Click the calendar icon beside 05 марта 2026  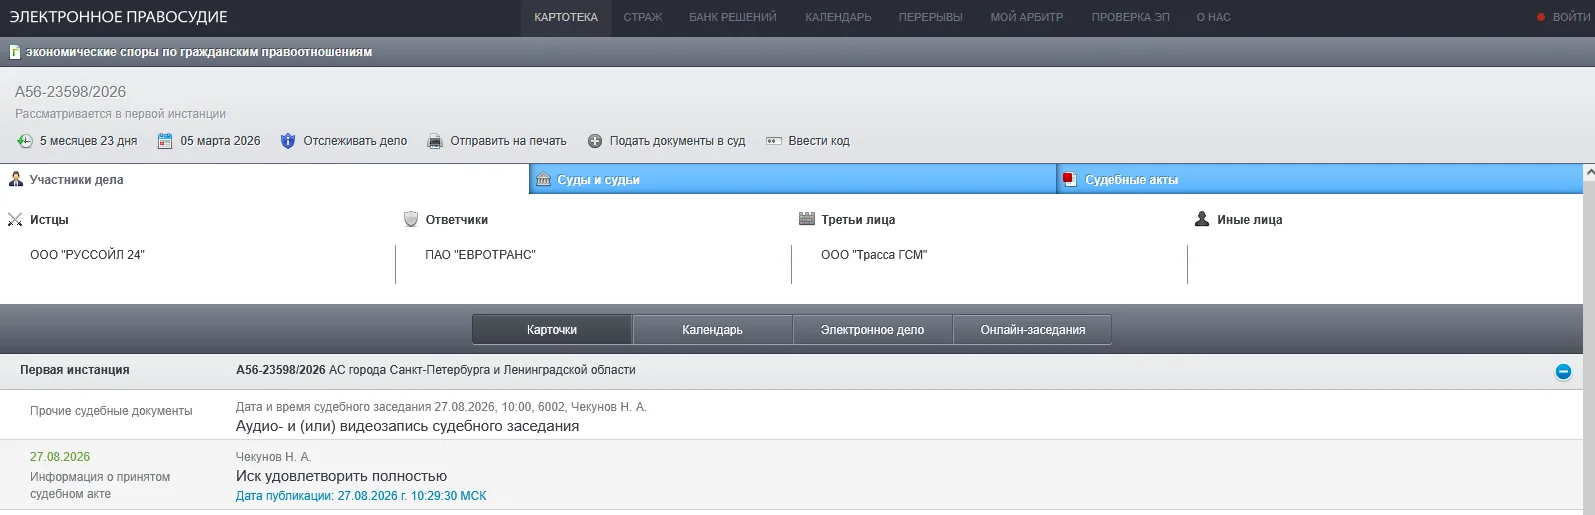pos(165,141)
